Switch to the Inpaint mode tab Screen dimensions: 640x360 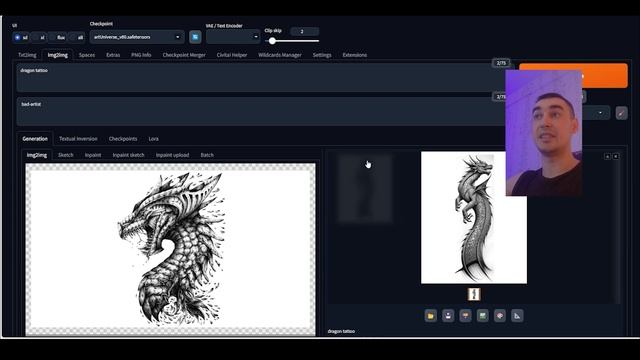(93, 155)
